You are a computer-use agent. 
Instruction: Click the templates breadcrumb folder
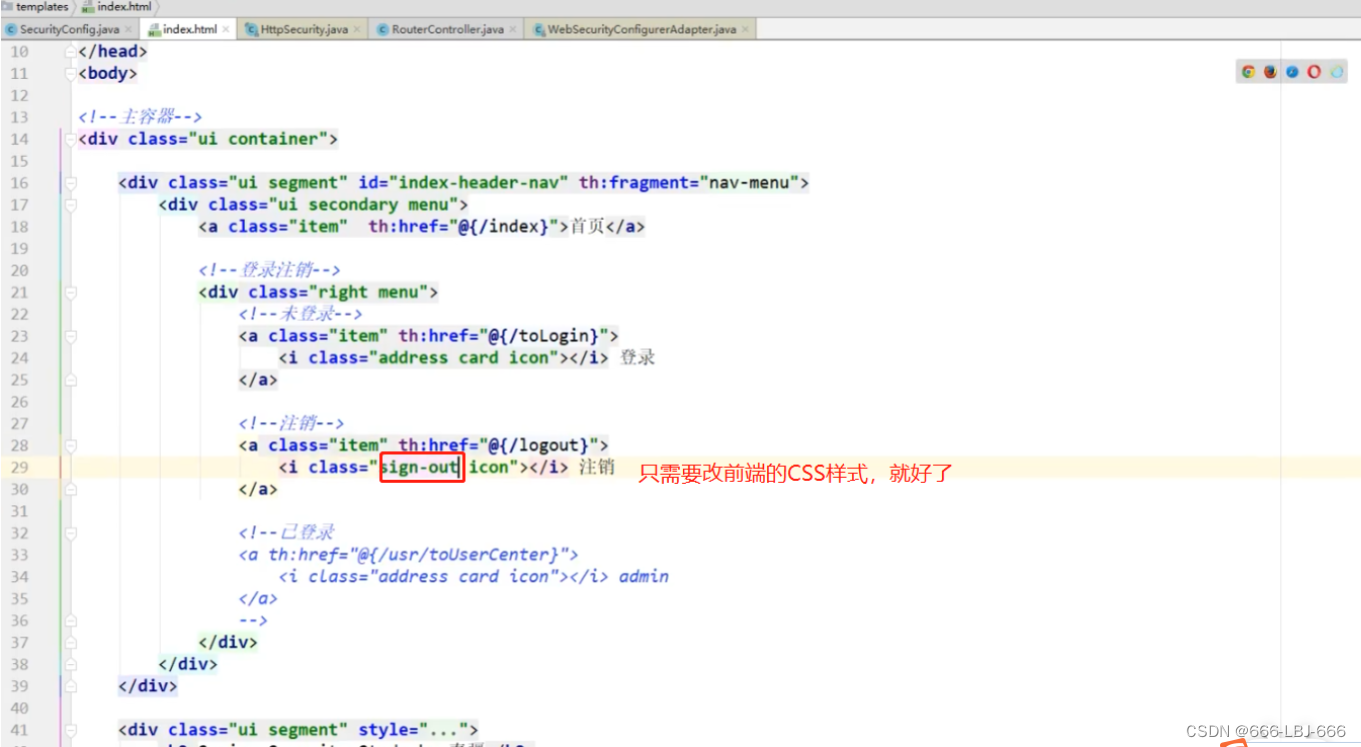click(36, 7)
